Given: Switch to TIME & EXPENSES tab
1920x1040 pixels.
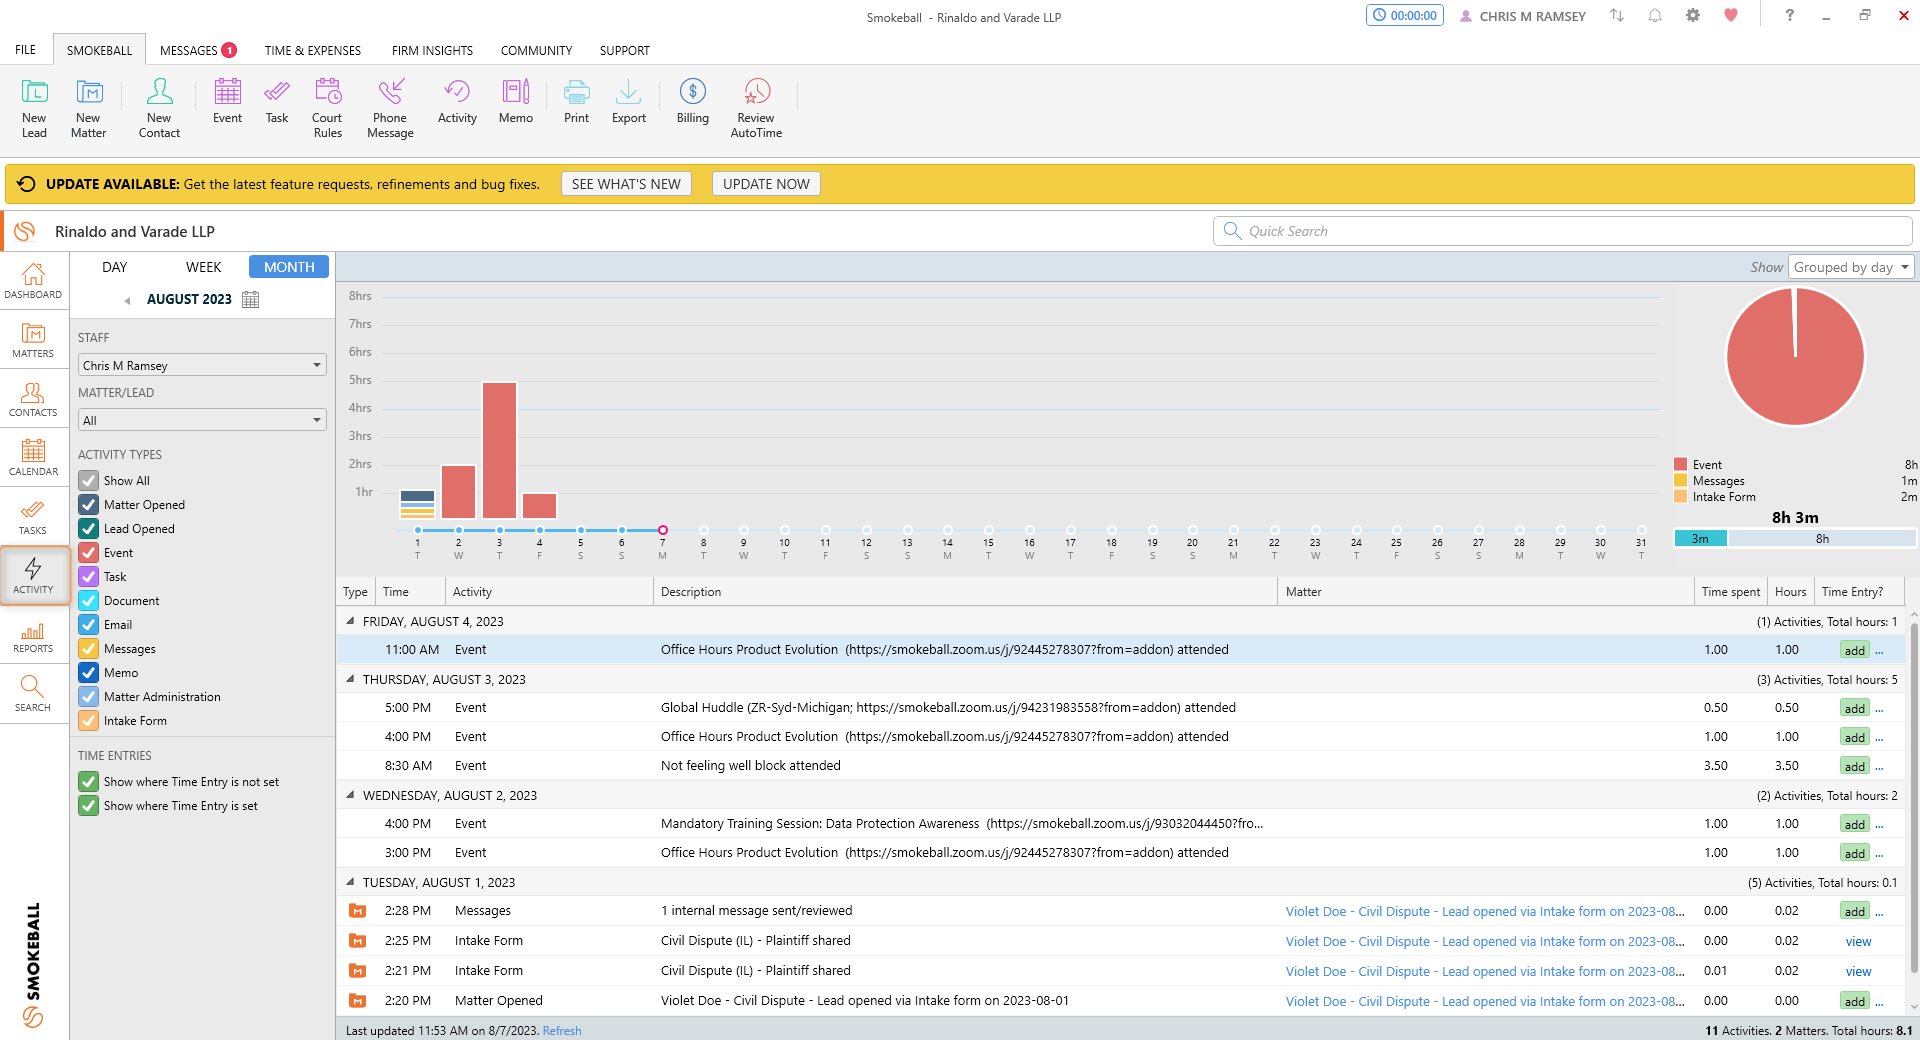Looking at the screenshot, I should 313,50.
